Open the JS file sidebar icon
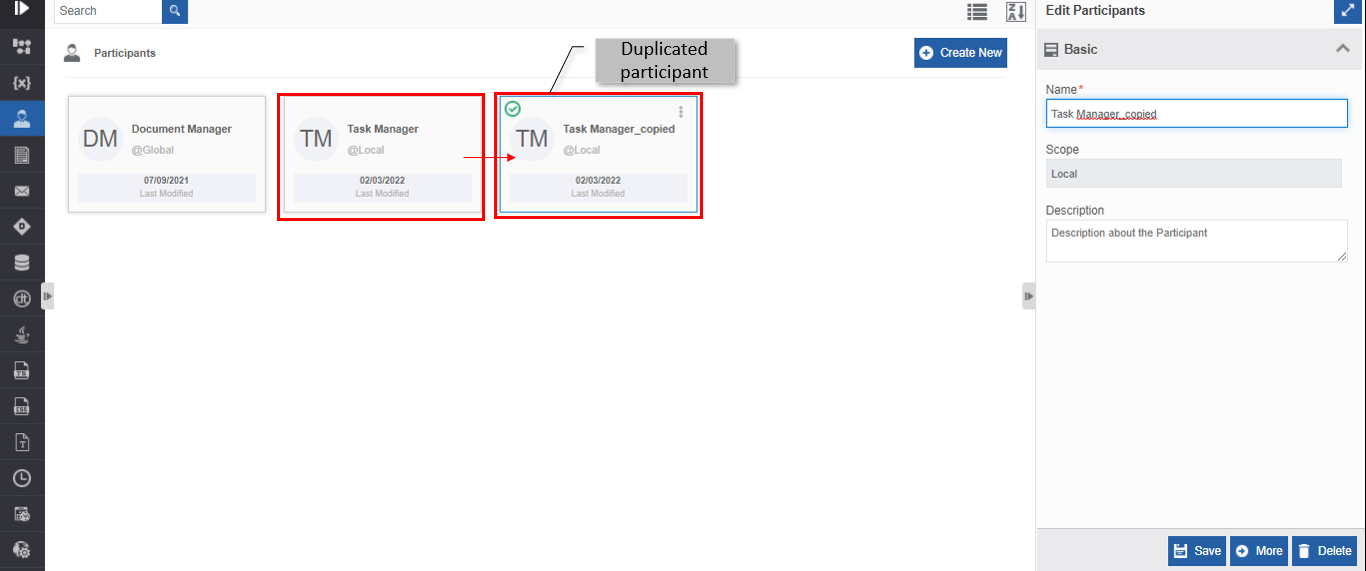1366x571 pixels. 22,371
